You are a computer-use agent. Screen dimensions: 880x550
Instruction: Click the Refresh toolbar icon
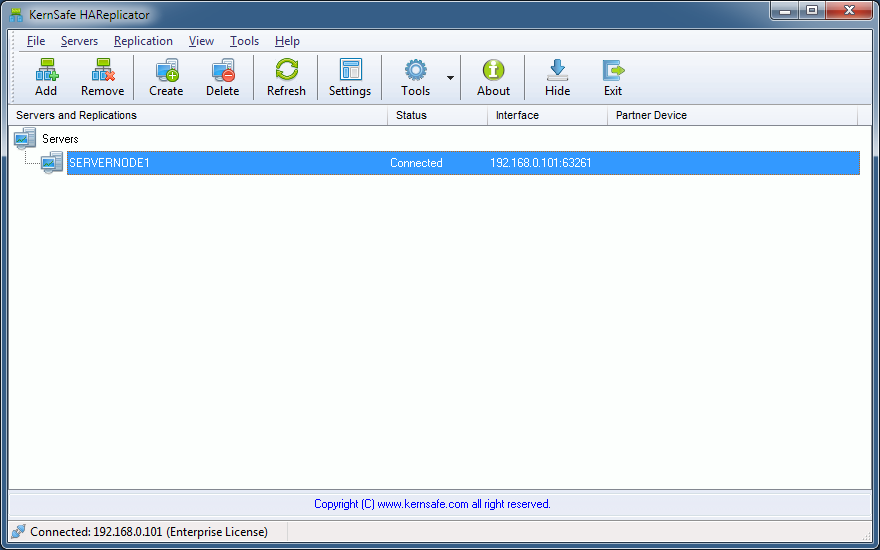click(286, 70)
